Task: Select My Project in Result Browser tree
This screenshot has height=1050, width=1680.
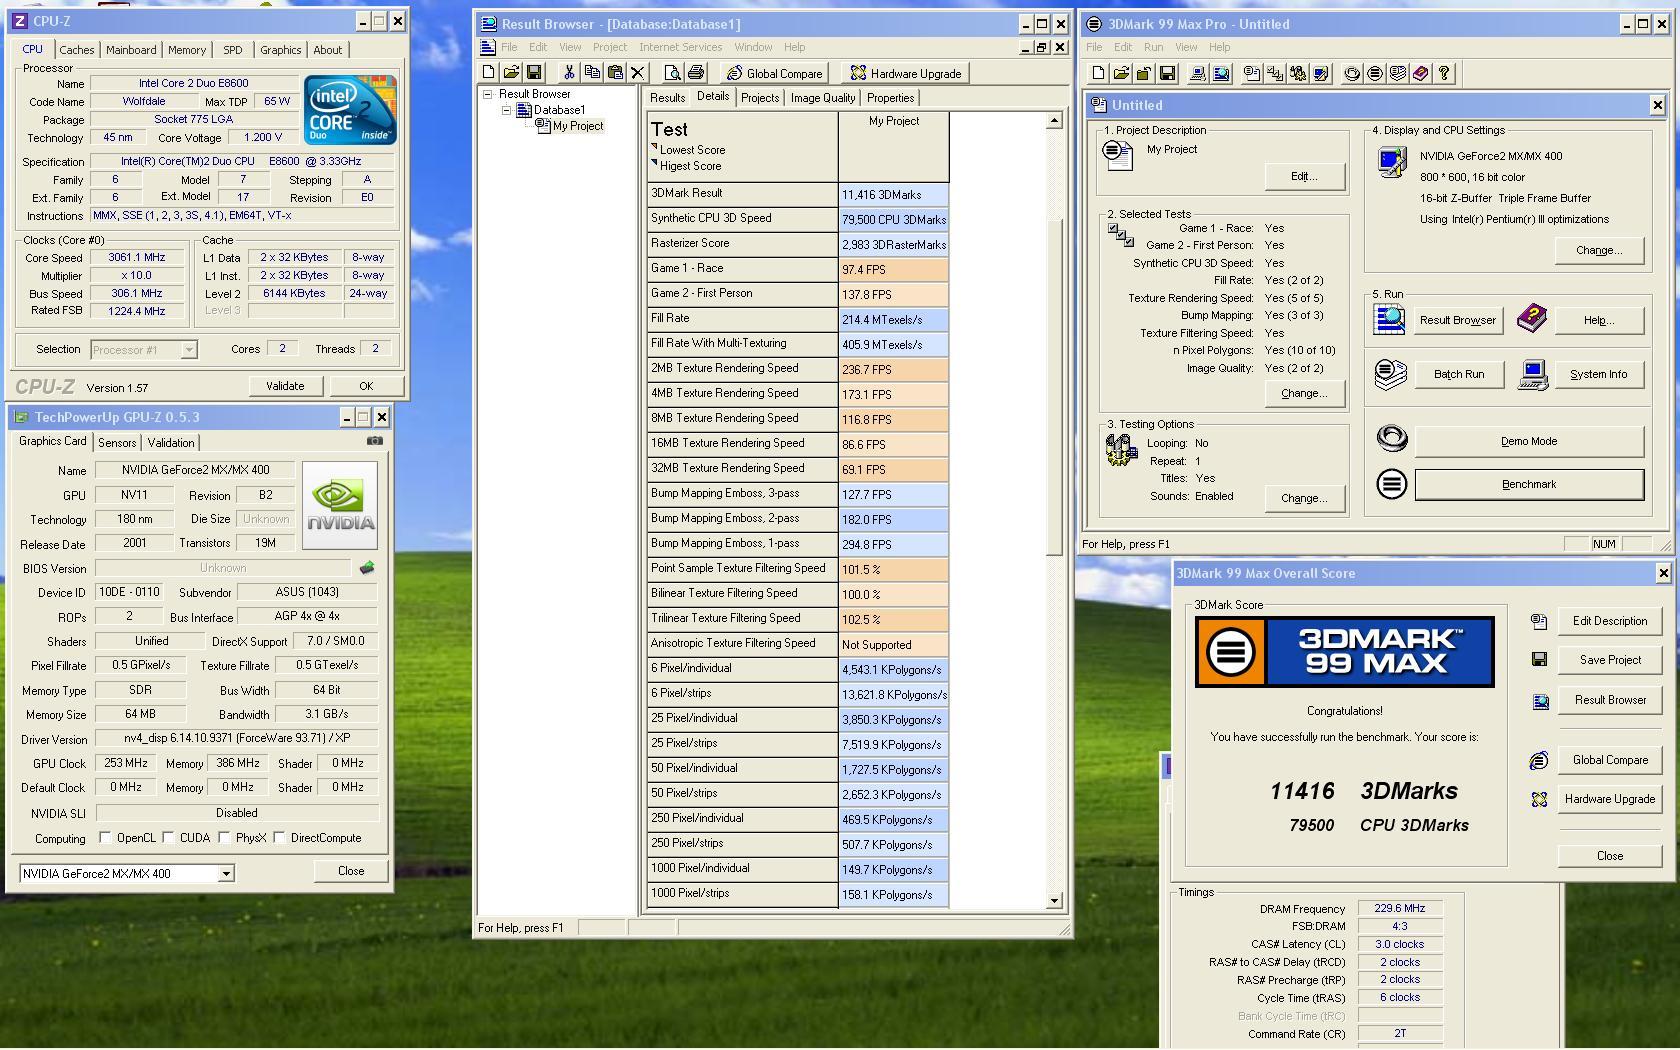Action: 578,126
